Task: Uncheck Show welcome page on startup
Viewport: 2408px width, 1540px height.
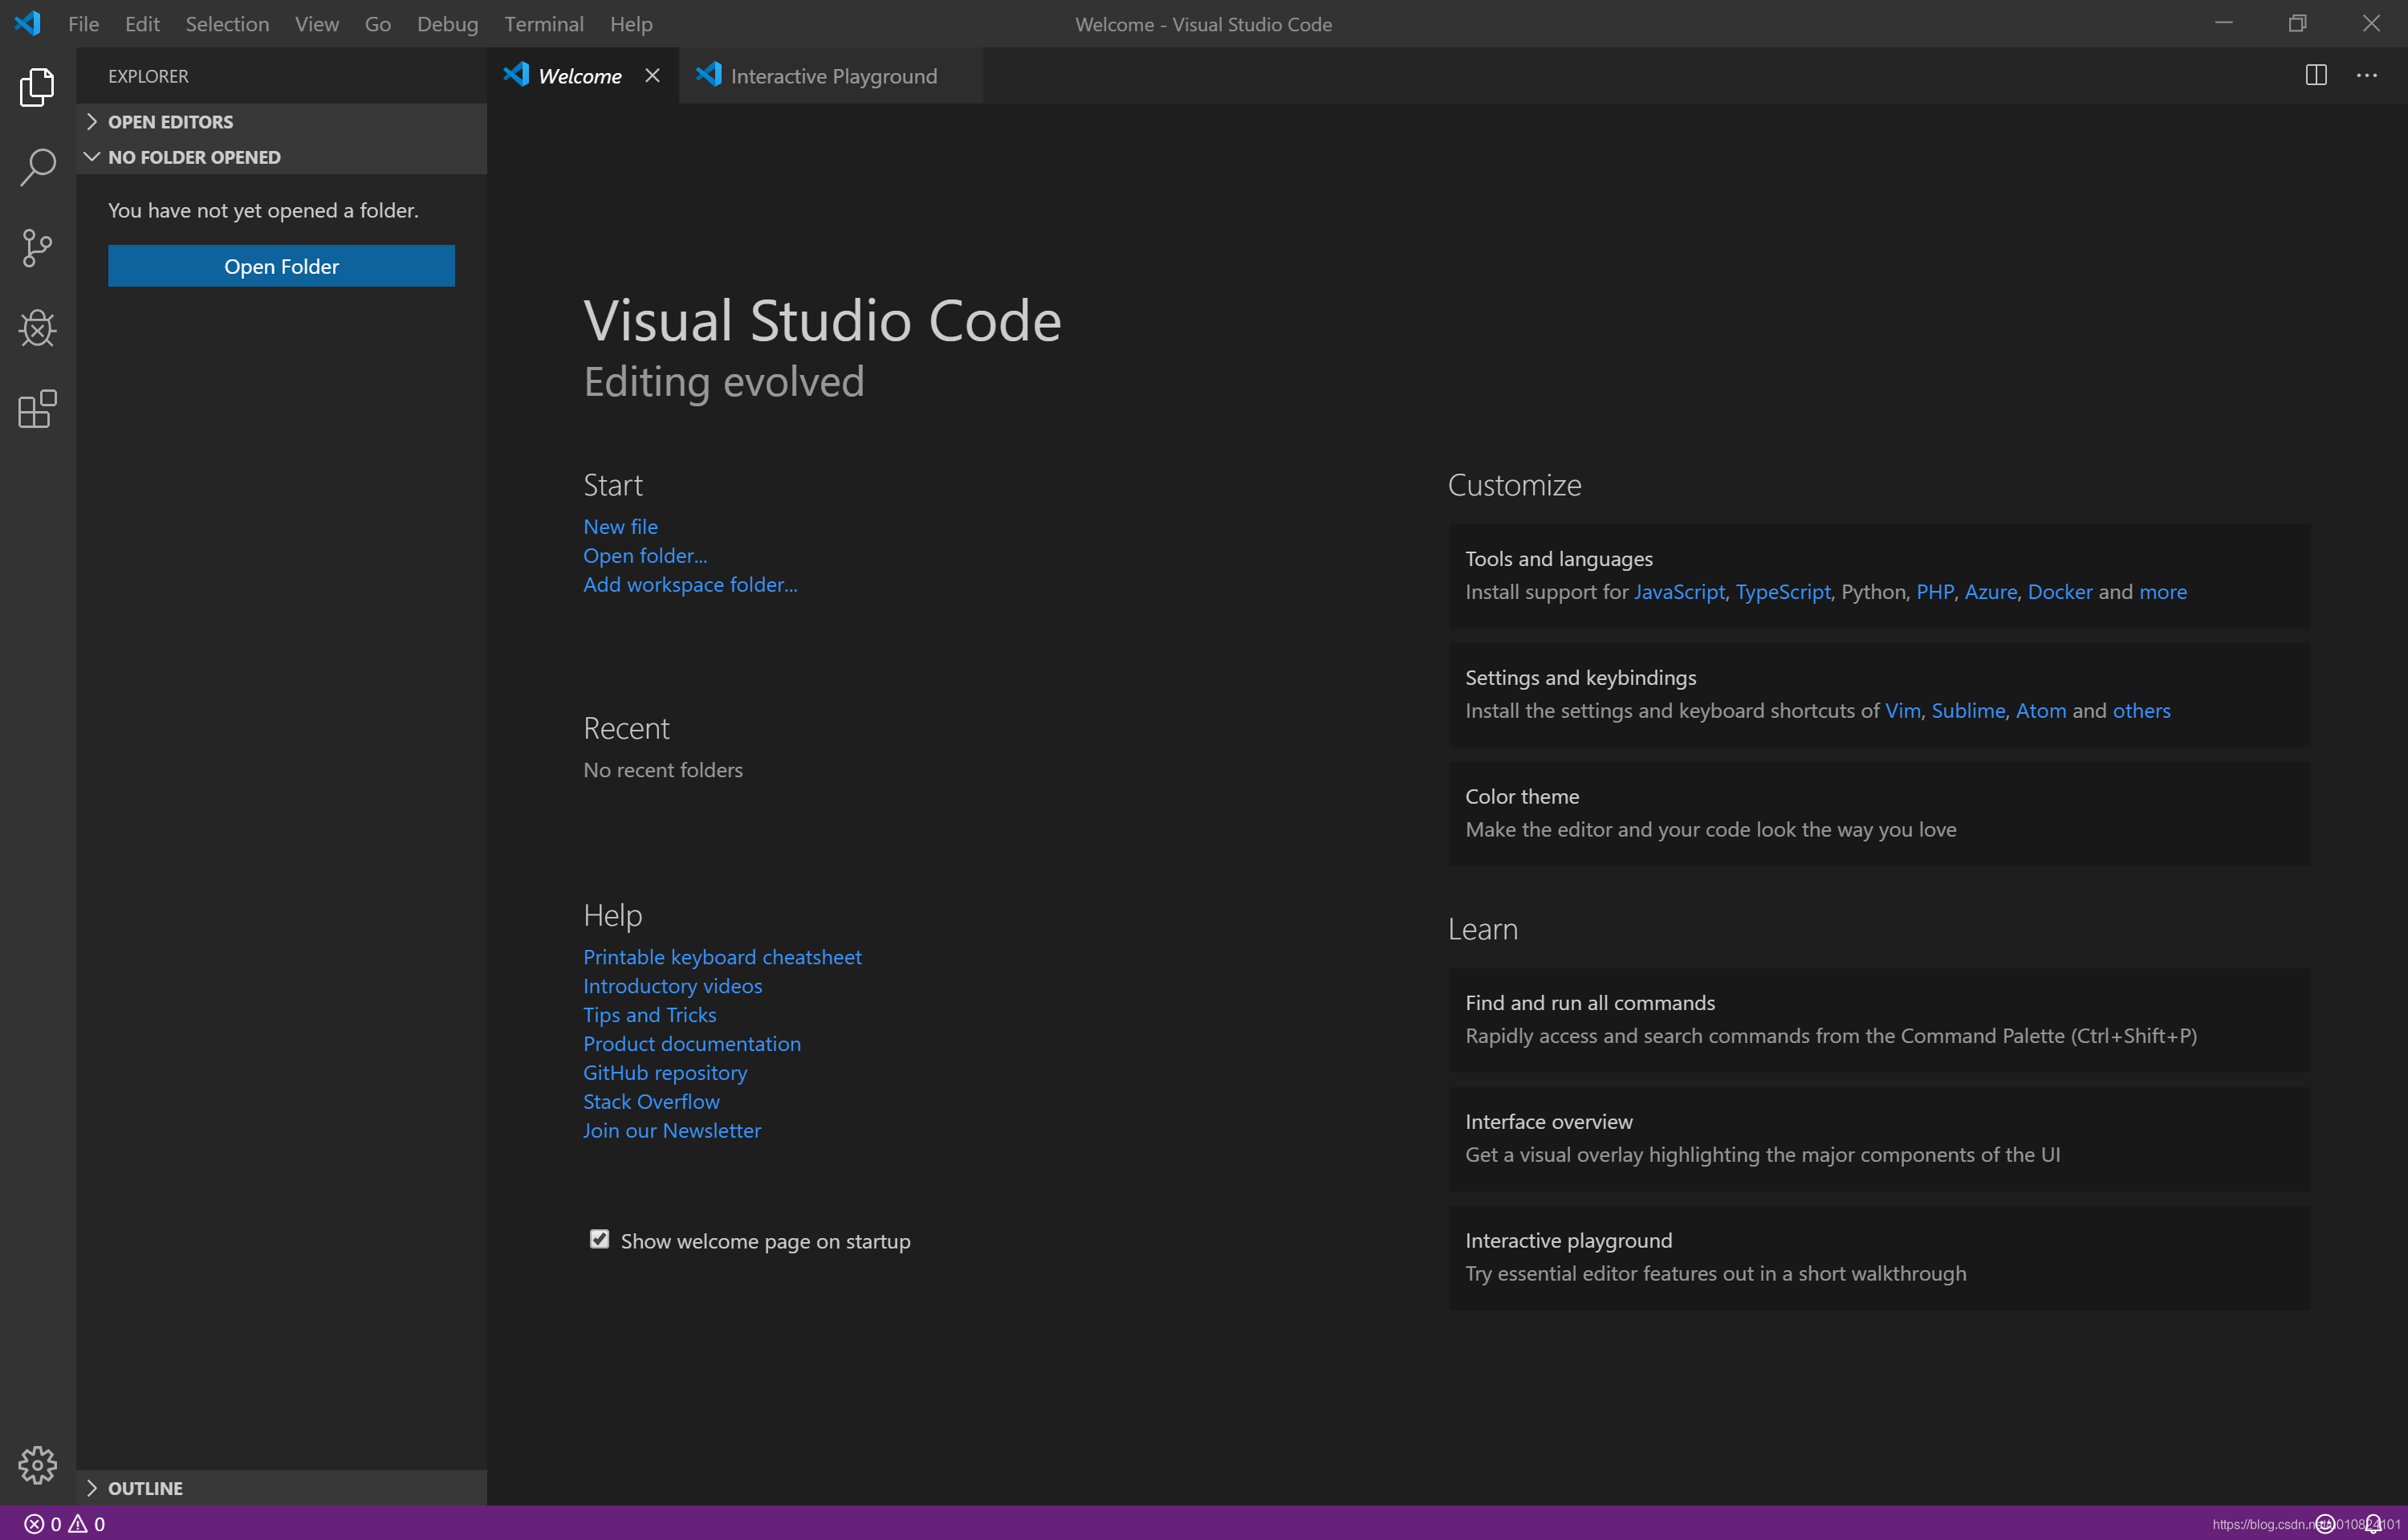Action: tap(599, 1240)
